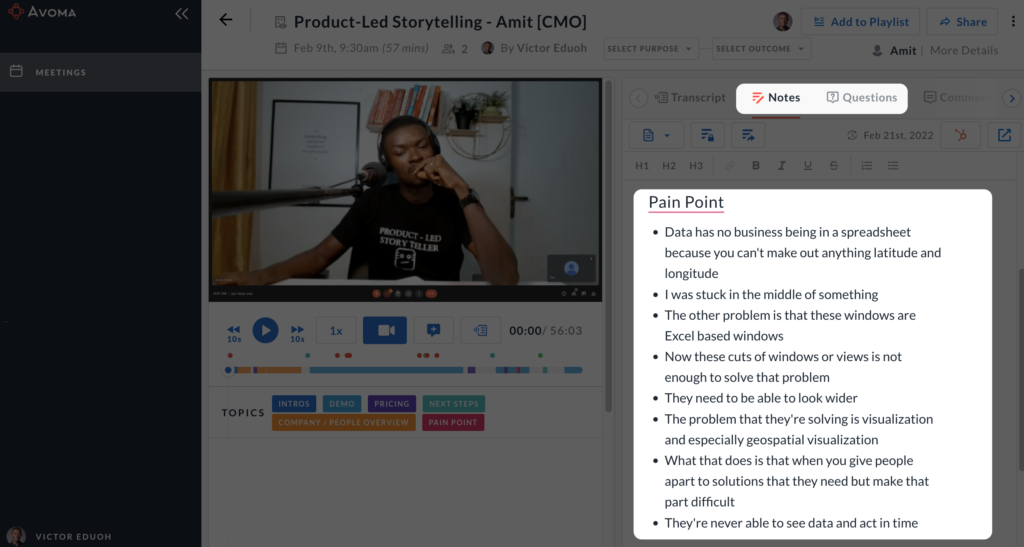
Task: Open notes in external window icon
Action: tap(1004, 135)
